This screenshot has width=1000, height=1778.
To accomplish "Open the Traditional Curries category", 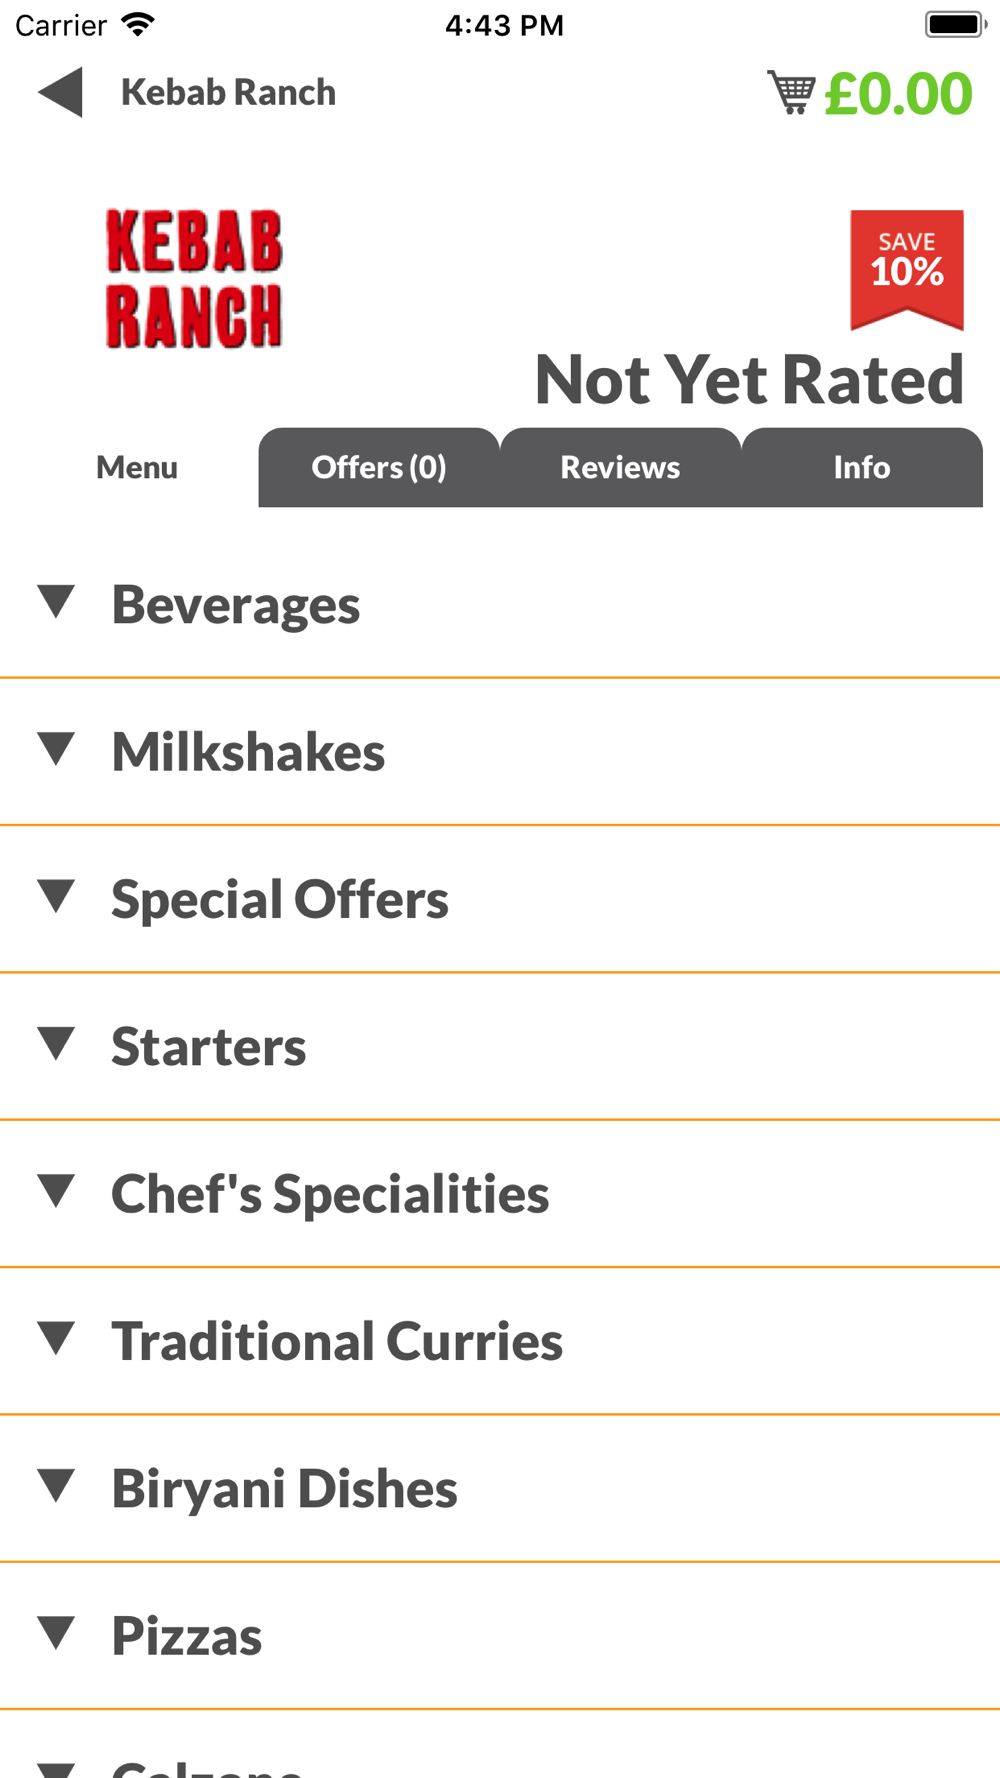I will point(500,1341).
